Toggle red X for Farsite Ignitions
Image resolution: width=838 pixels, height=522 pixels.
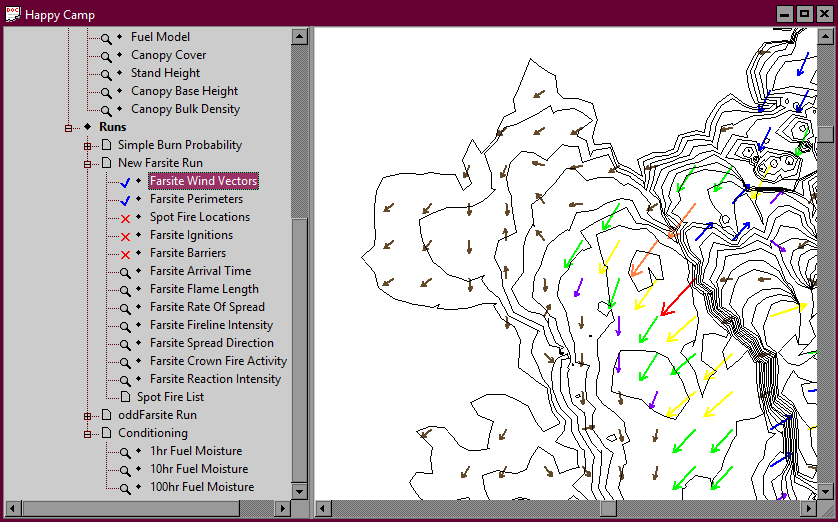(x=125, y=237)
